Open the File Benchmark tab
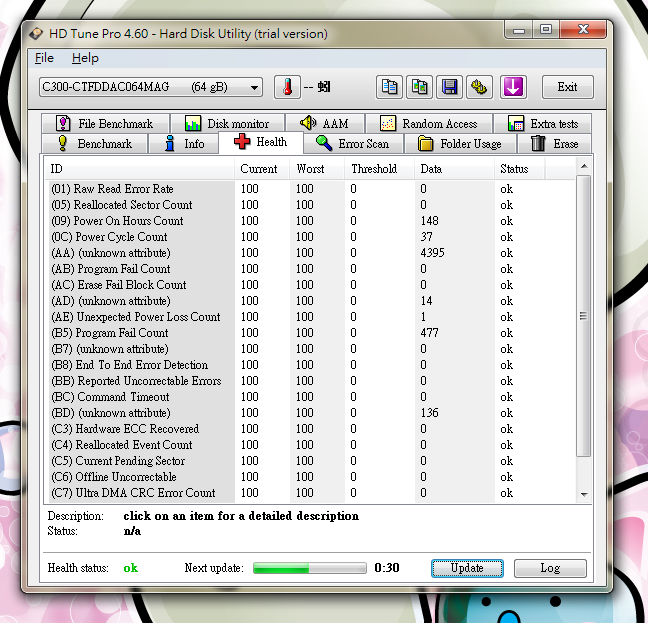 (x=105, y=124)
